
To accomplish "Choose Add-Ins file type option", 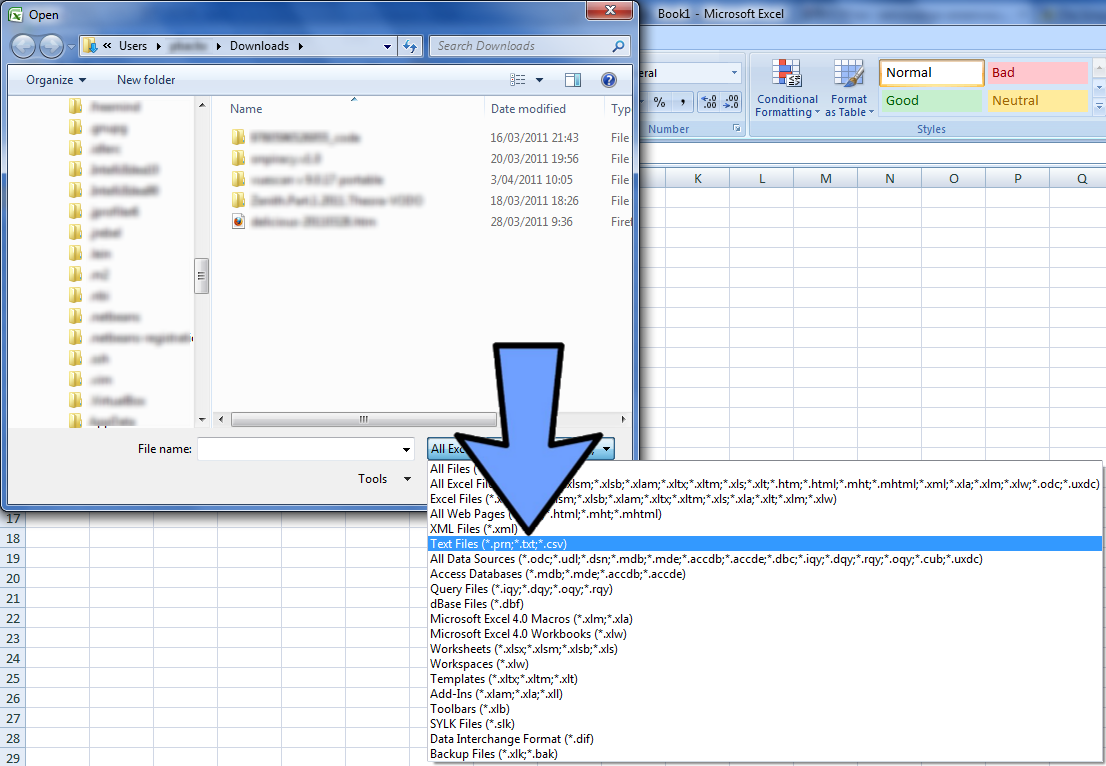I will tap(765, 694).
